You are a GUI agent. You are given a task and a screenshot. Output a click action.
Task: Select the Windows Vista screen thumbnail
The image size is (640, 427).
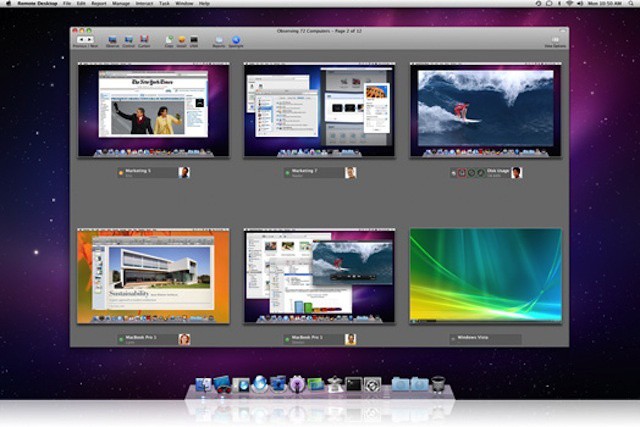point(485,276)
